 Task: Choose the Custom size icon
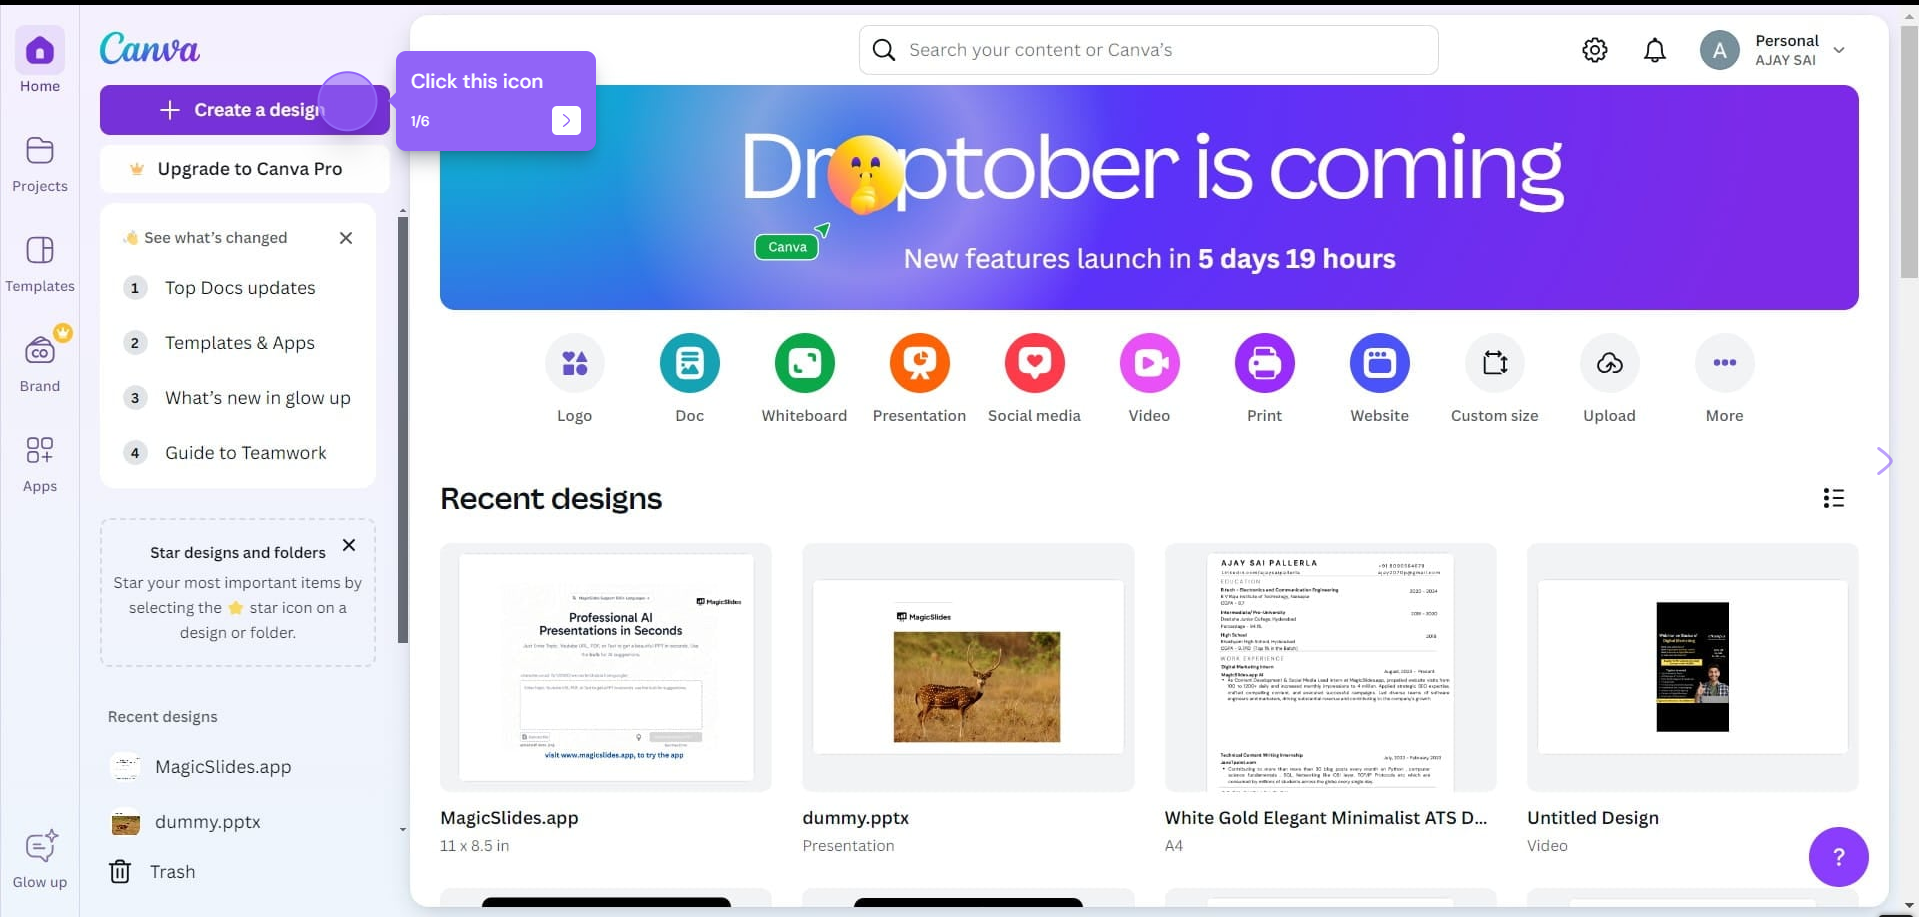[1495, 363]
